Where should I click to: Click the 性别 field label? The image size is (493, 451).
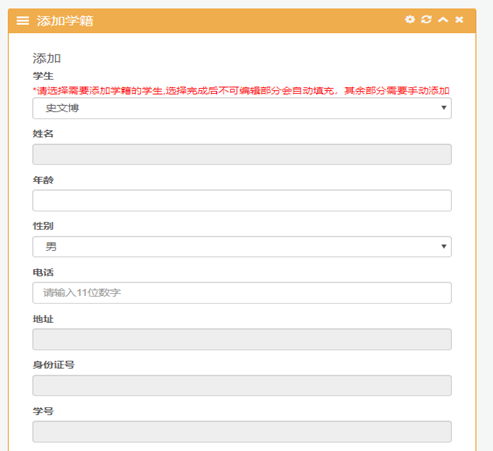click(43, 226)
